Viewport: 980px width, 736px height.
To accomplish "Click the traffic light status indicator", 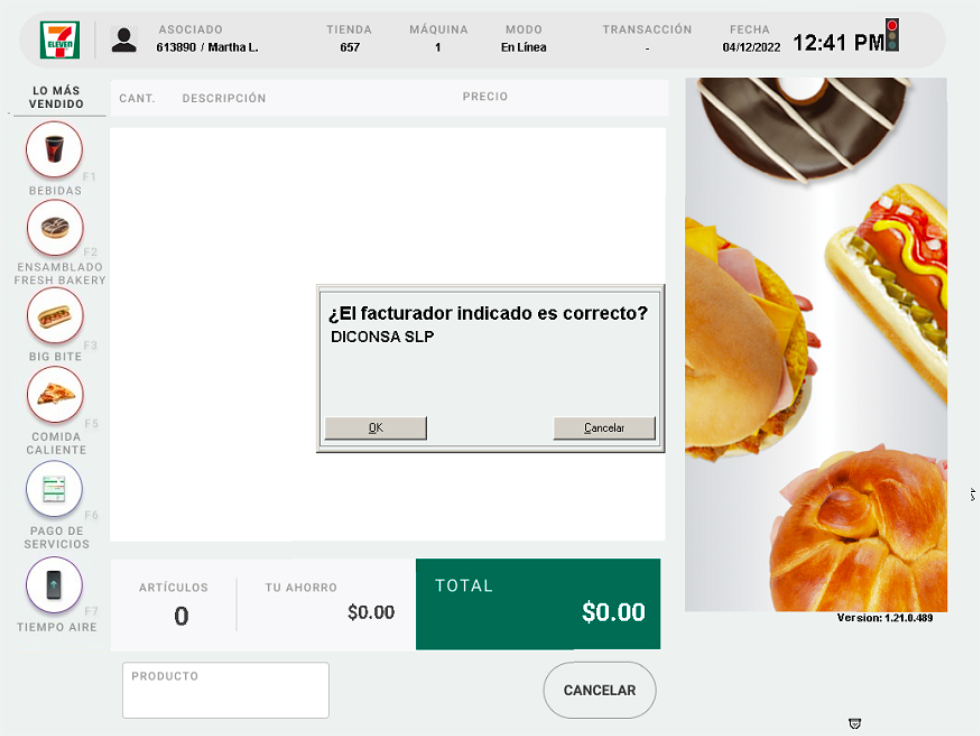I will point(892,34).
